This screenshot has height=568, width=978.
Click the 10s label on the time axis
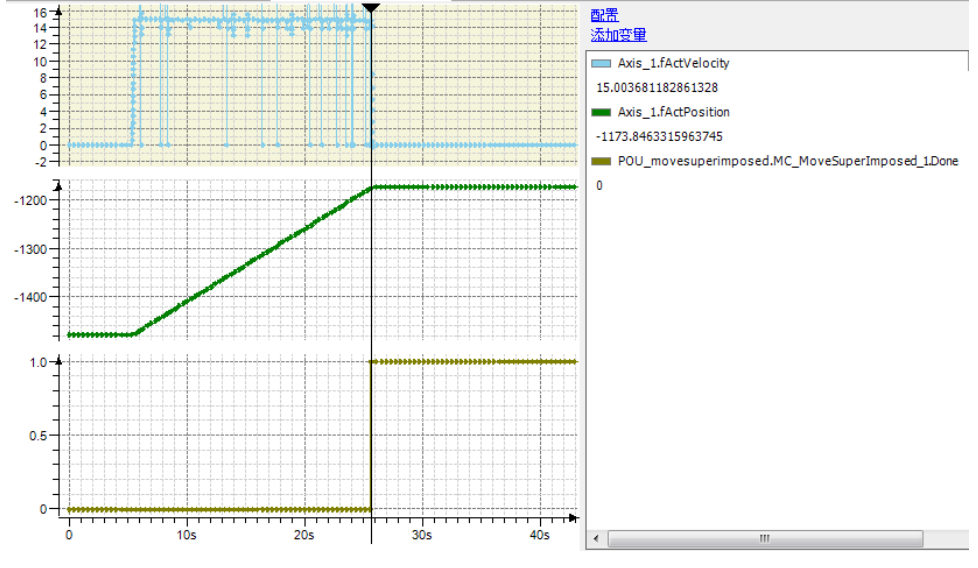[186, 535]
